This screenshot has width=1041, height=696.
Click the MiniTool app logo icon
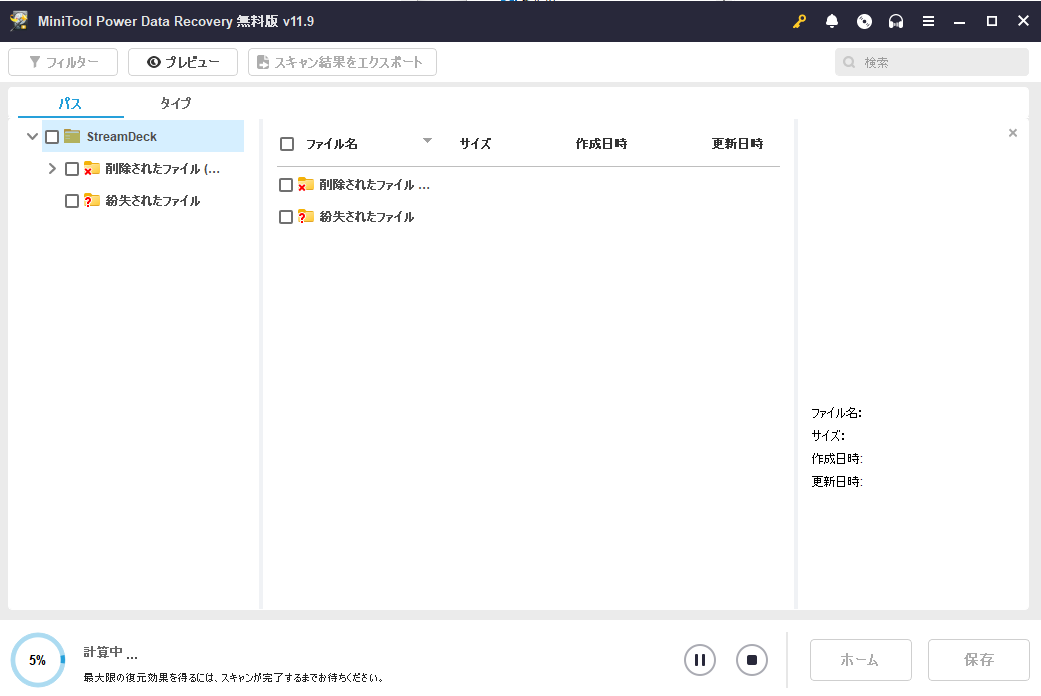(x=19, y=21)
